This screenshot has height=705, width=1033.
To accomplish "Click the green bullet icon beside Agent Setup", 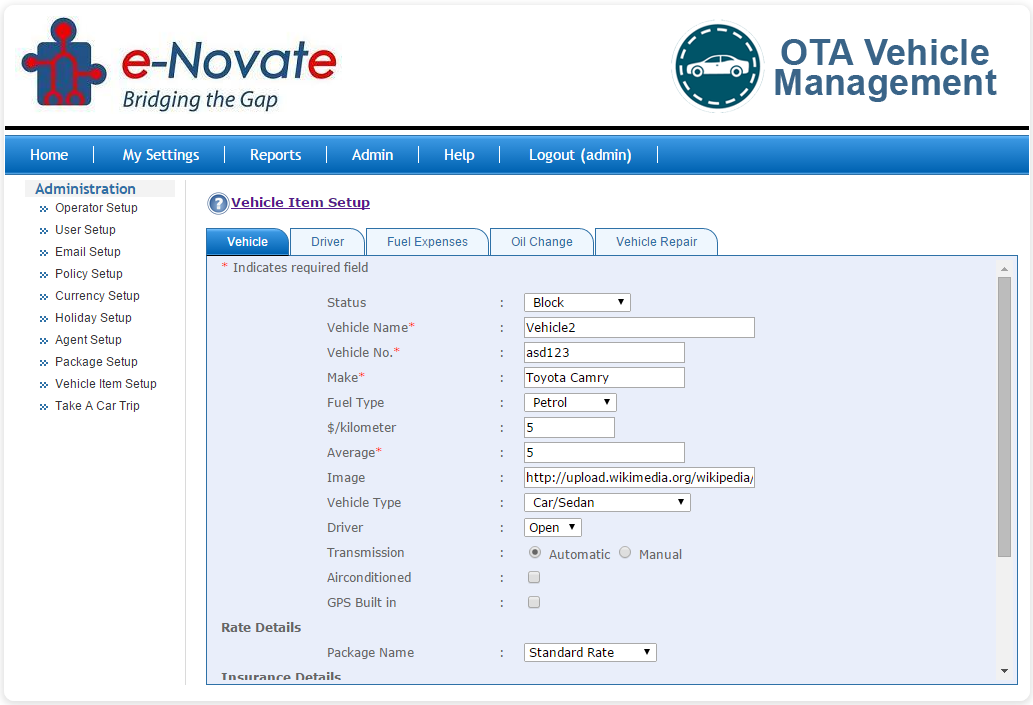I will [x=42, y=340].
